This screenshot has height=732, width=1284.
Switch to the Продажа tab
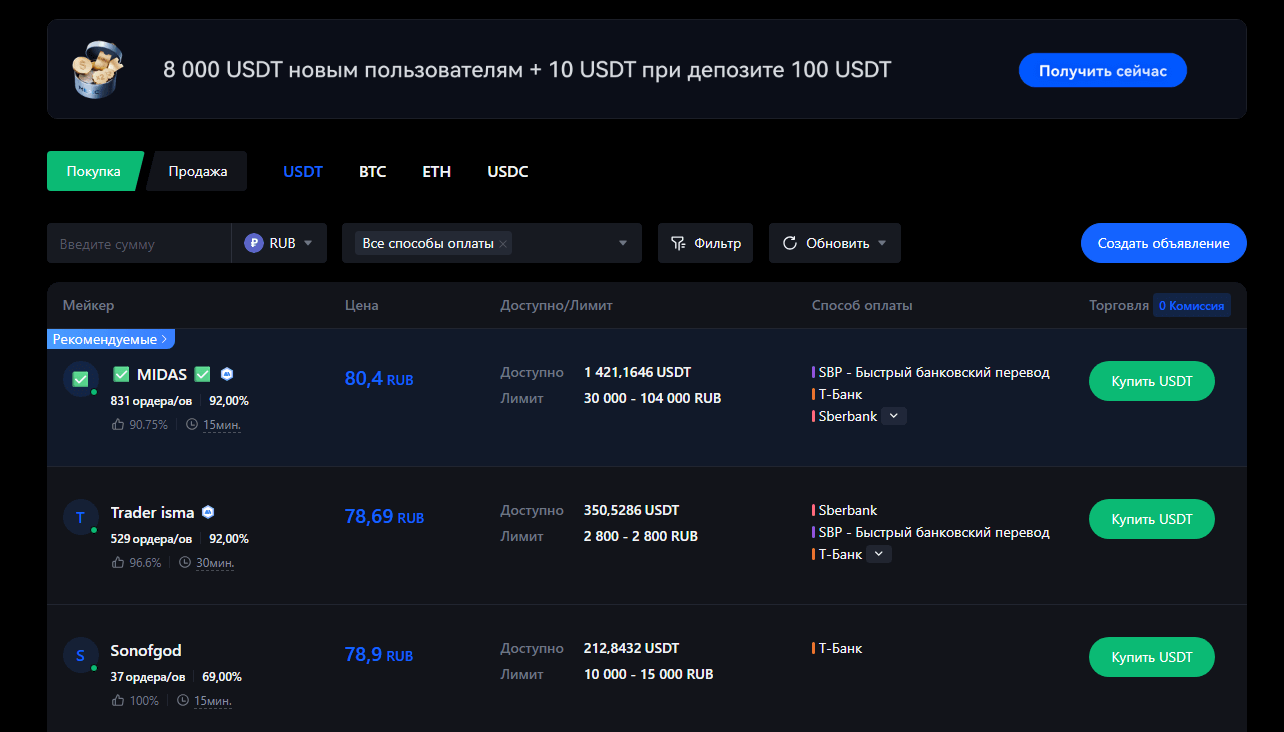click(197, 171)
